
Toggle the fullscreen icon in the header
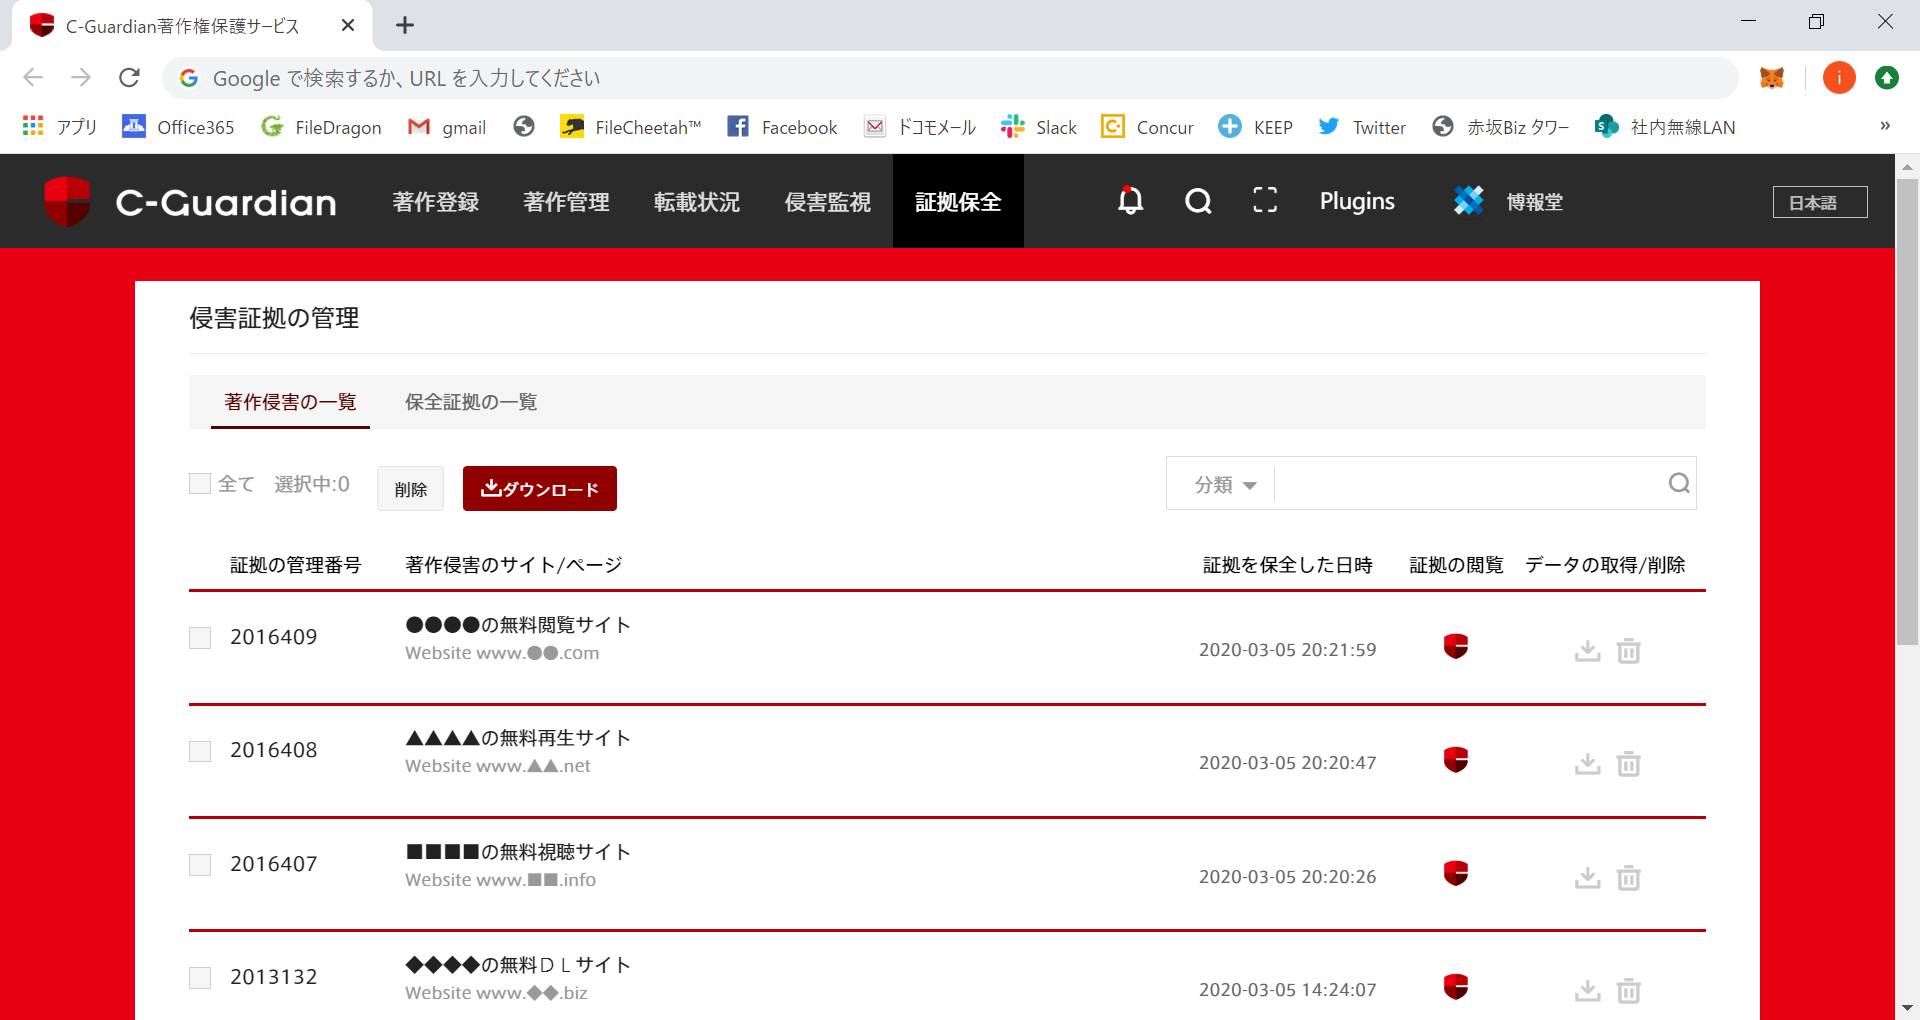1265,201
